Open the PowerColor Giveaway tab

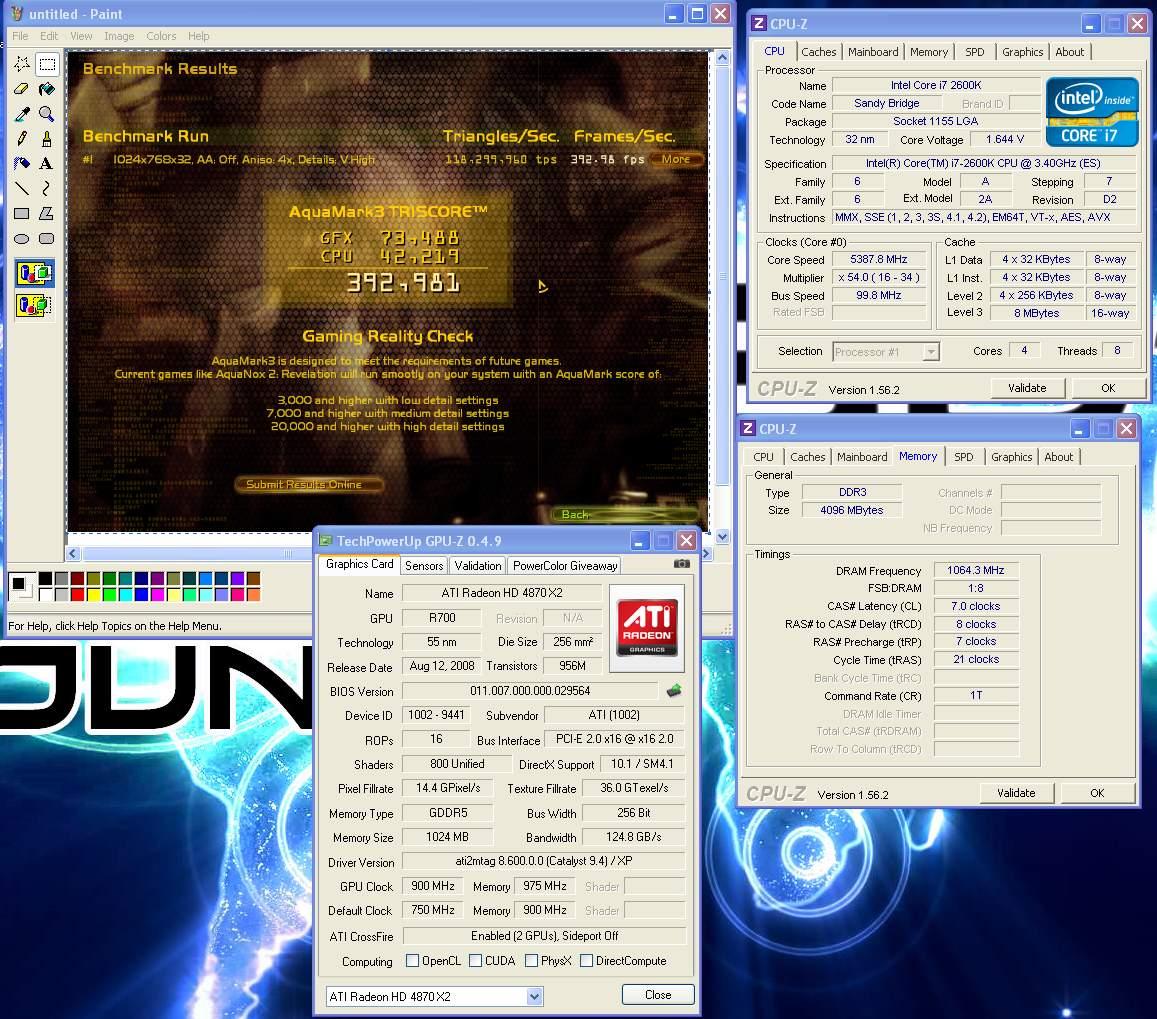coord(564,566)
